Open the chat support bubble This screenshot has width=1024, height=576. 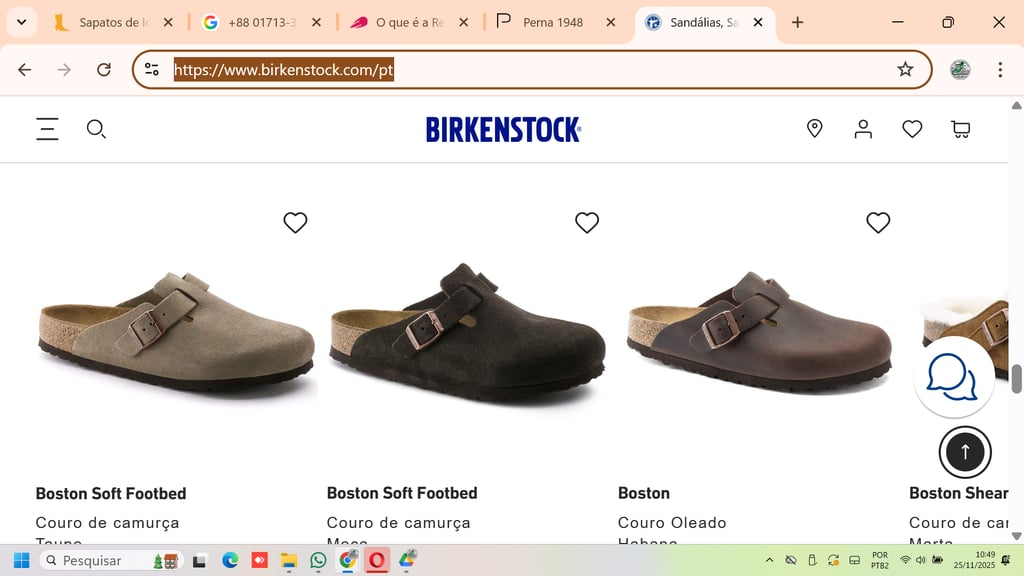point(954,377)
